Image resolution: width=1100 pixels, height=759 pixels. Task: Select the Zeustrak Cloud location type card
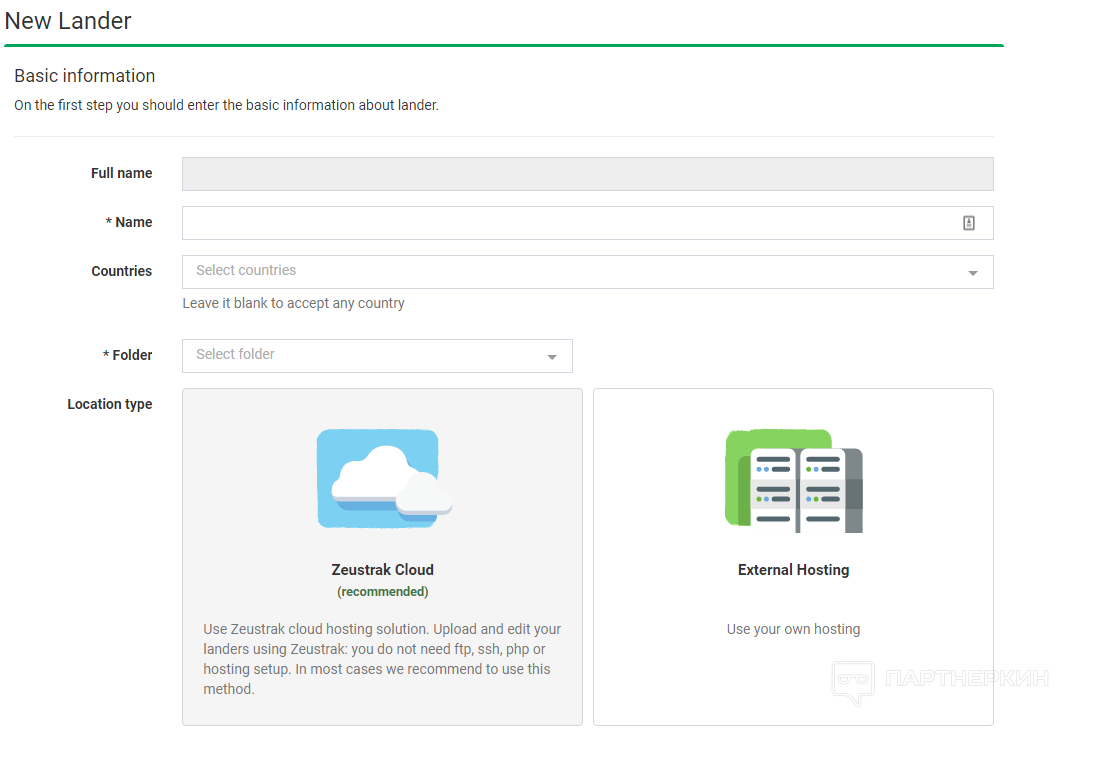click(x=382, y=557)
